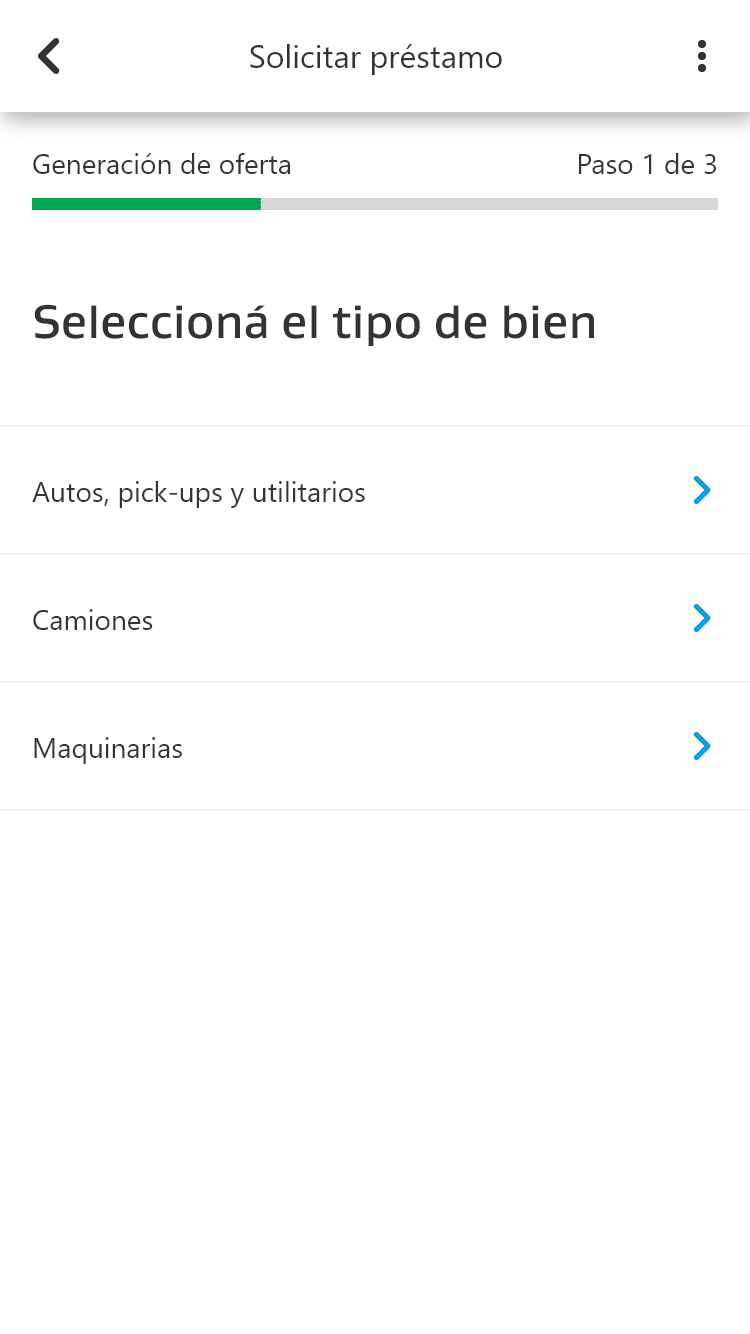Image resolution: width=750 pixels, height=1334 pixels.
Task: Open the Camiones row by its label text
Action: point(93,620)
